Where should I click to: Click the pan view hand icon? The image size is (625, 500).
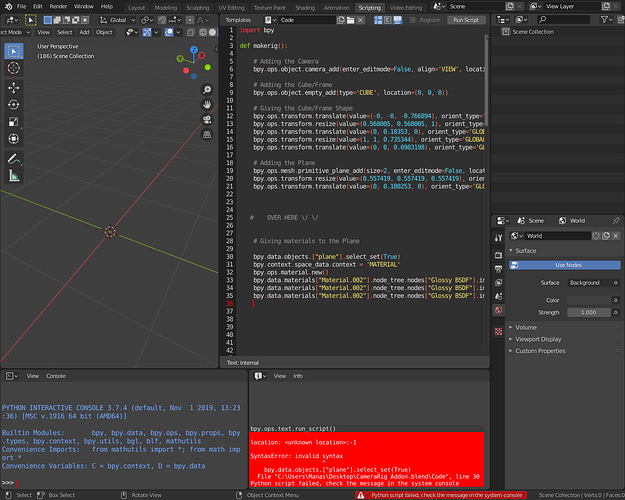coord(207,104)
